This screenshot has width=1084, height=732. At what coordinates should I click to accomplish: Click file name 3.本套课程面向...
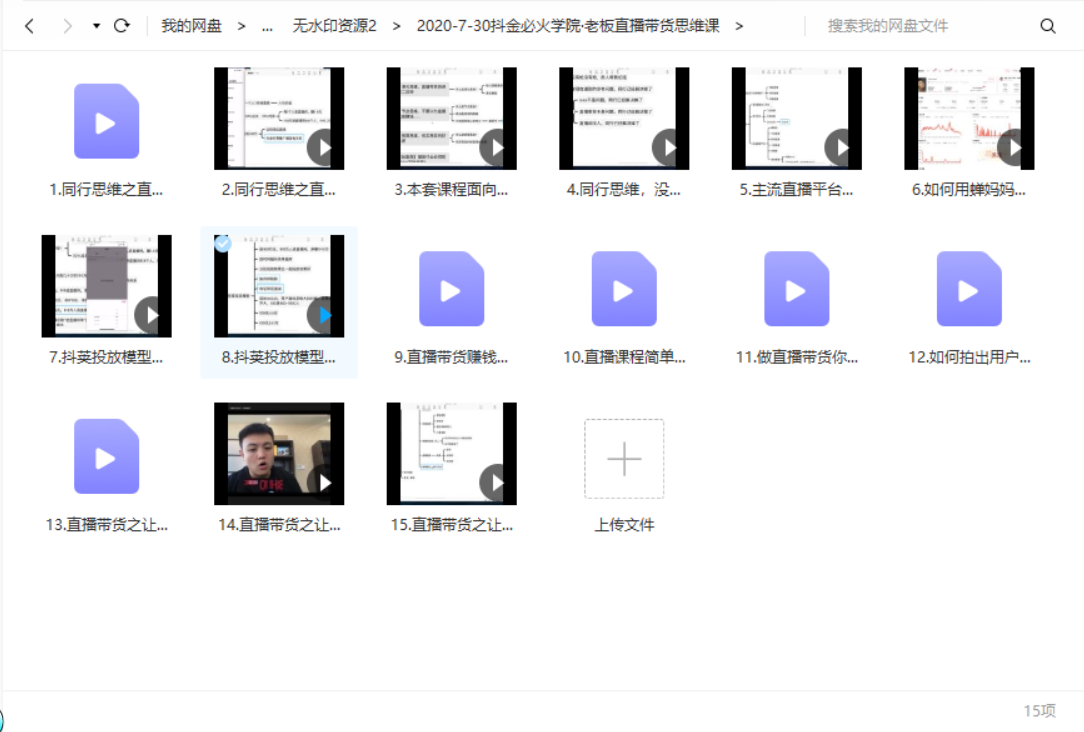pos(451,189)
